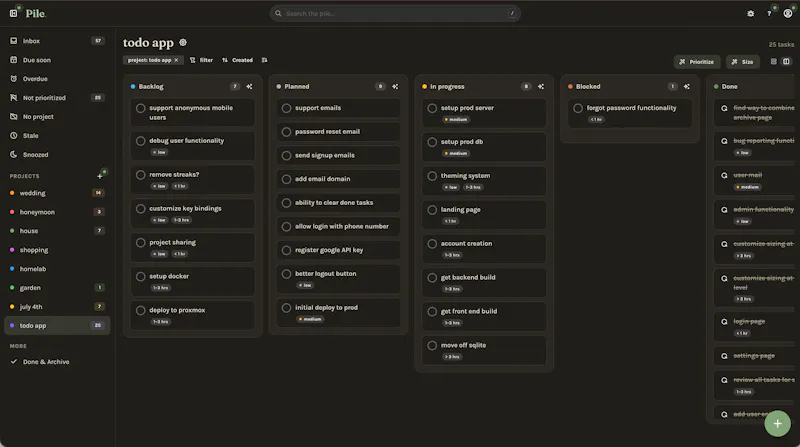The image size is (800, 447).
Task: Click the Pile logo icon
Action: click(x=14, y=13)
